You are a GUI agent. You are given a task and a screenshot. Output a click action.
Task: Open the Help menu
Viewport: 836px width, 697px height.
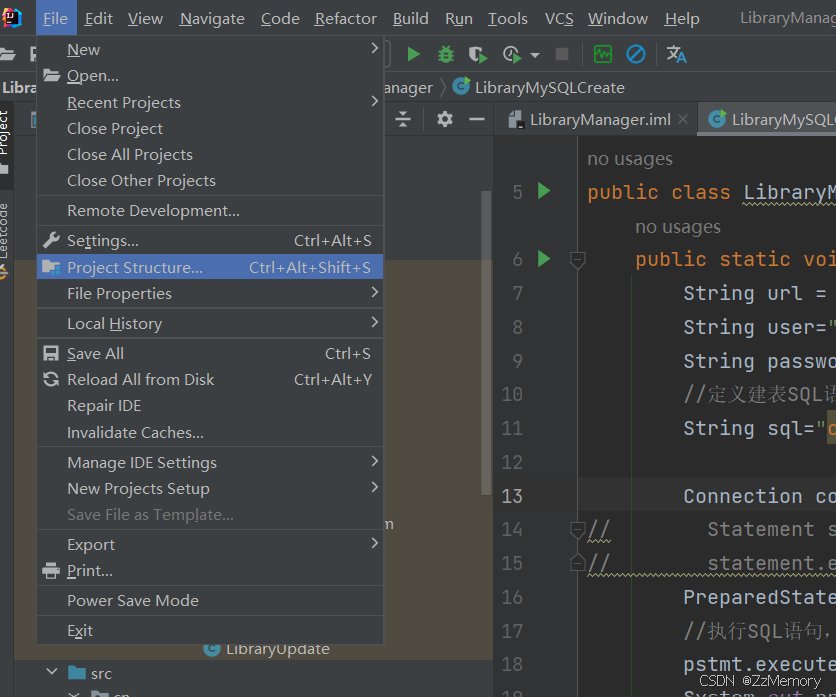pos(682,19)
